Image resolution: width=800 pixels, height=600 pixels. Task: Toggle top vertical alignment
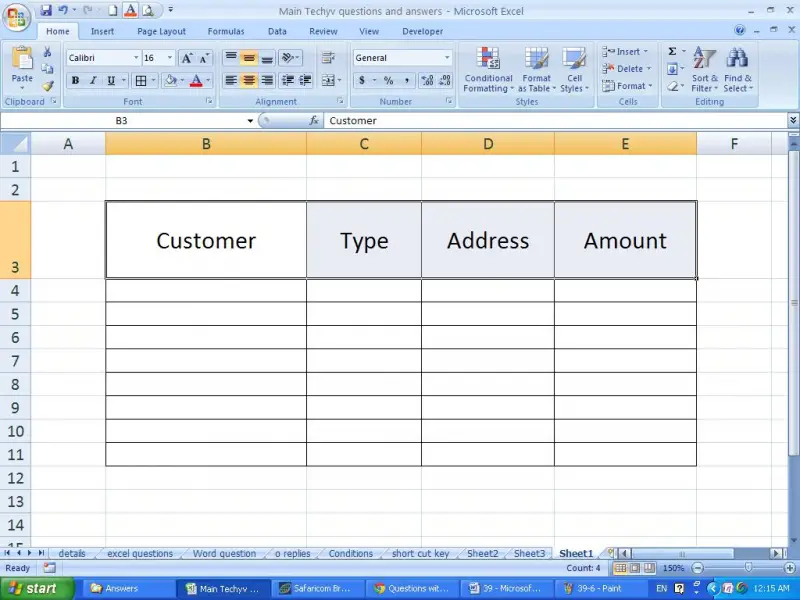point(231,58)
